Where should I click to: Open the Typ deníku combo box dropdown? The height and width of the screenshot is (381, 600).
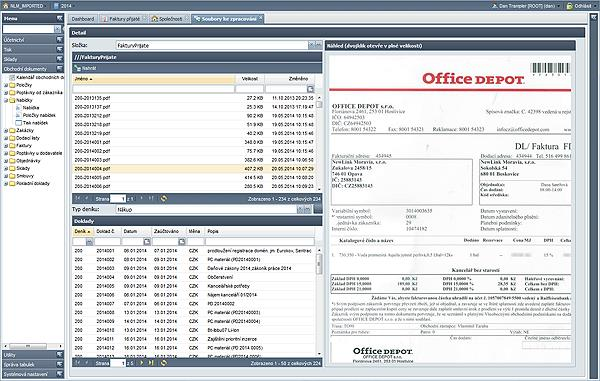pos(307,209)
